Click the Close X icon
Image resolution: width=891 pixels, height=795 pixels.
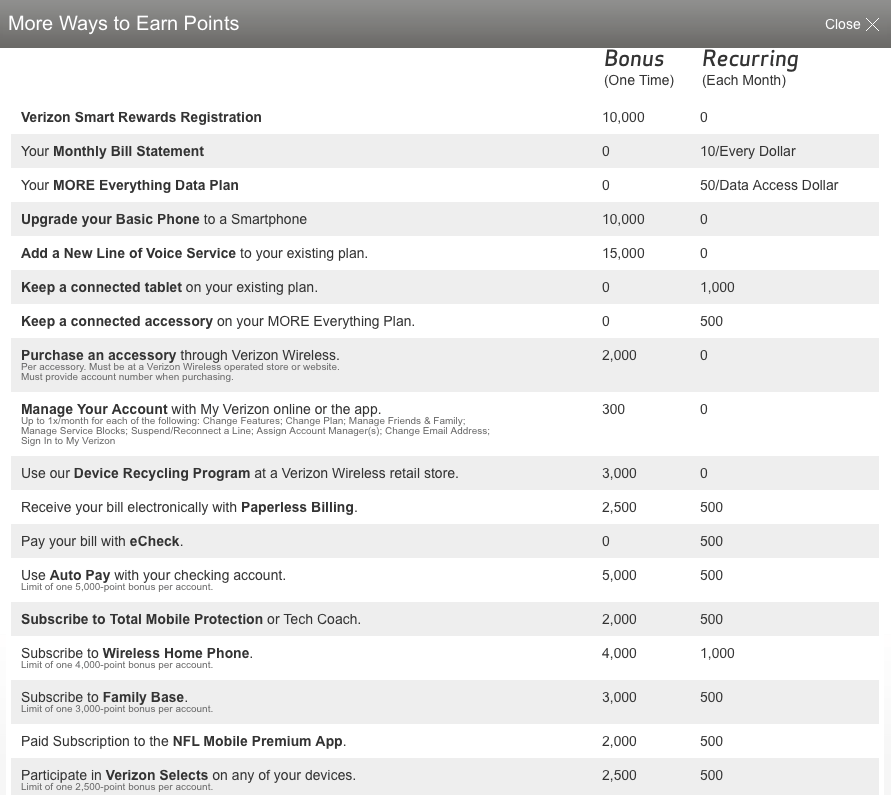click(x=872, y=24)
